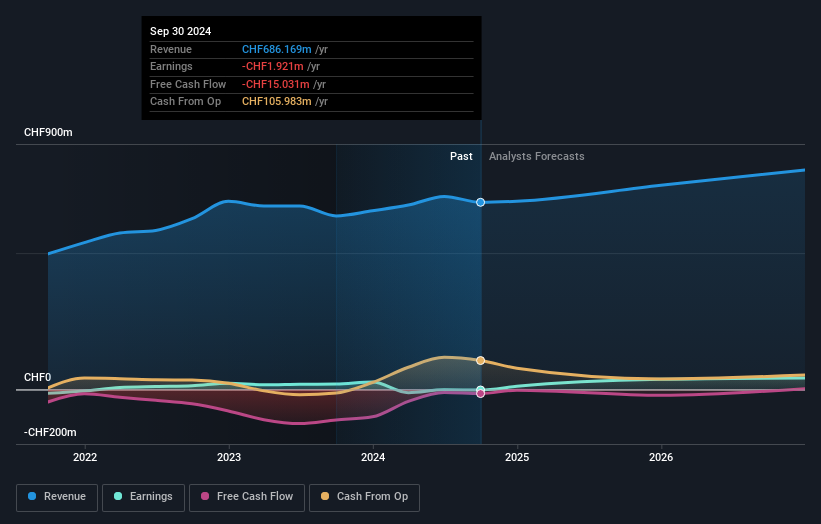Click the CHF105.983m cash from op value
Viewport: 821px width, 524px height.
(x=276, y=102)
